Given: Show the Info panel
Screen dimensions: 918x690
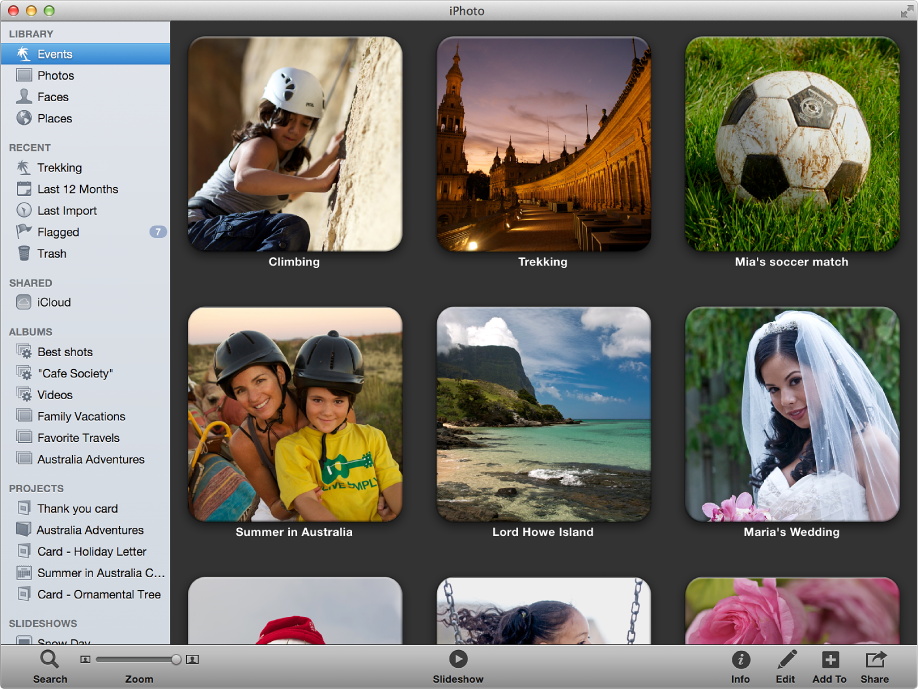Looking at the screenshot, I should 740,660.
